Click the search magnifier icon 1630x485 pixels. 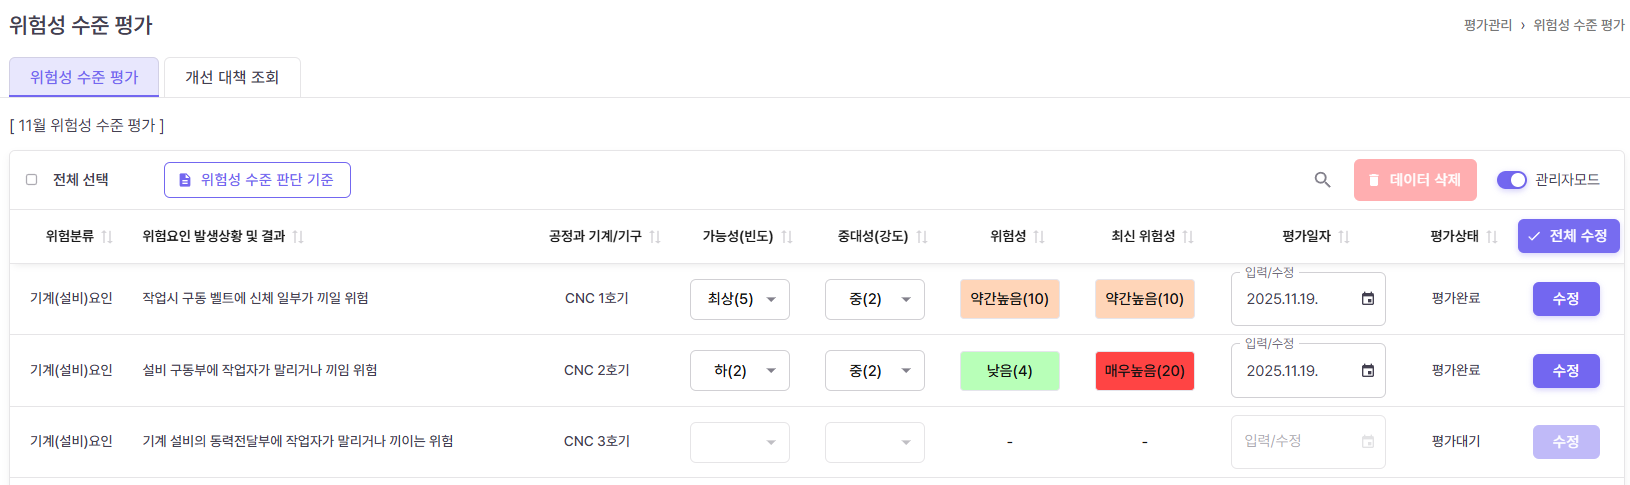[1322, 180]
